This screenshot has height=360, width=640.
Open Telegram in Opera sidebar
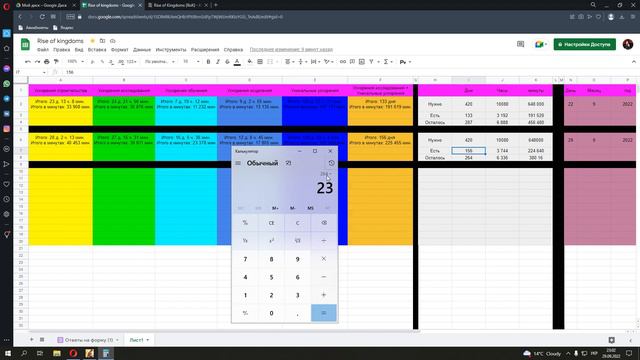[7, 99]
